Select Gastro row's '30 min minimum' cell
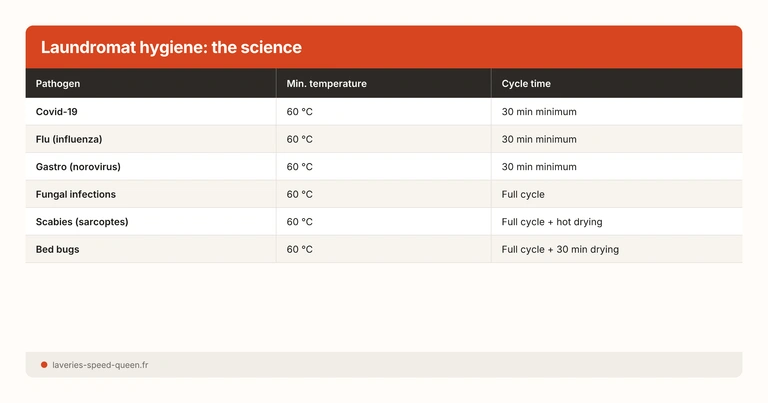 pyautogui.click(x=539, y=167)
